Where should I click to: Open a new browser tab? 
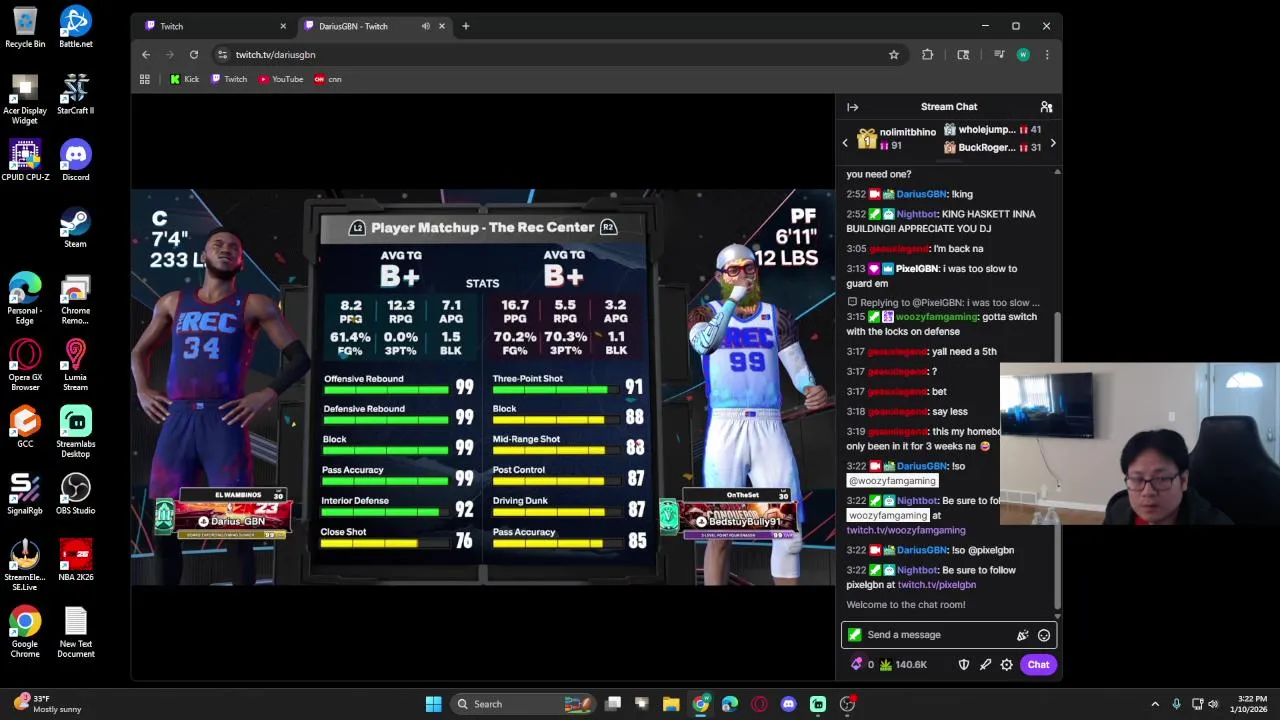tap(465, 26)
